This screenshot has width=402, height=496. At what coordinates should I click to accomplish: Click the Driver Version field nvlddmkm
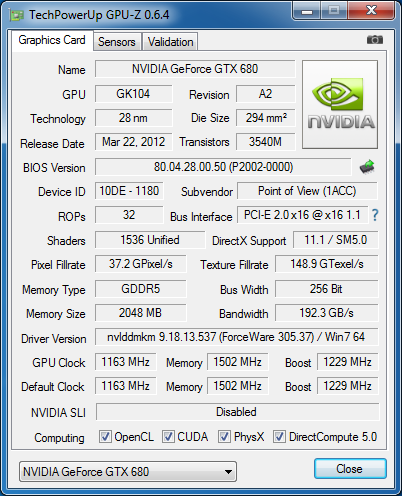click(x=237, y=337)
